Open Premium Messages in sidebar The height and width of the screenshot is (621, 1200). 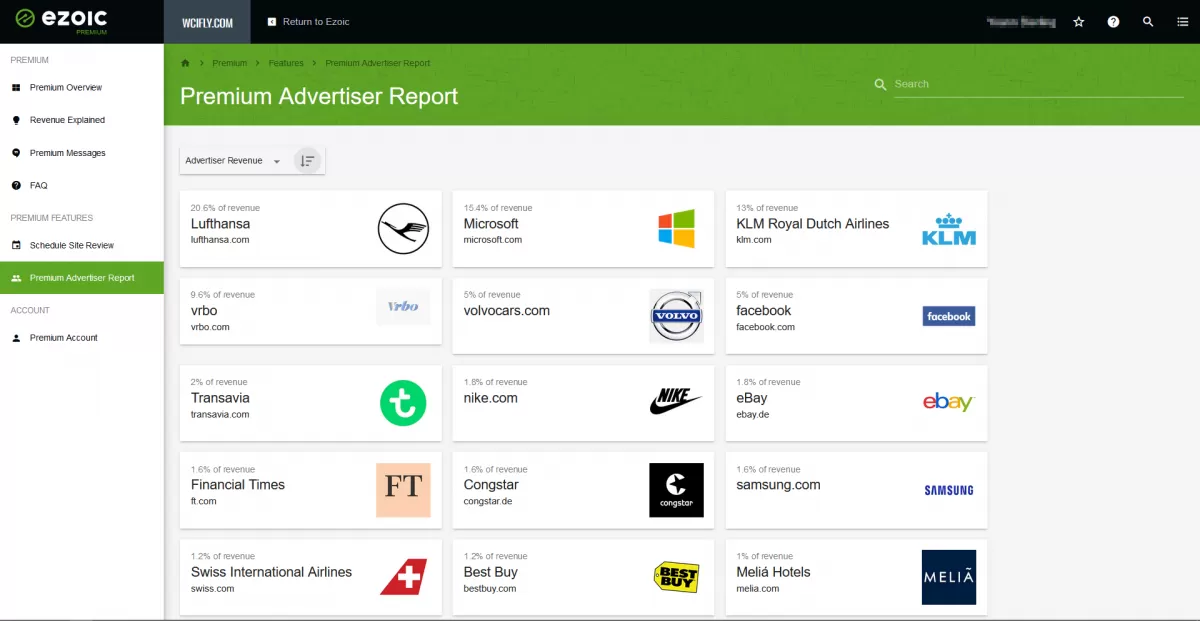coord(82,153)
